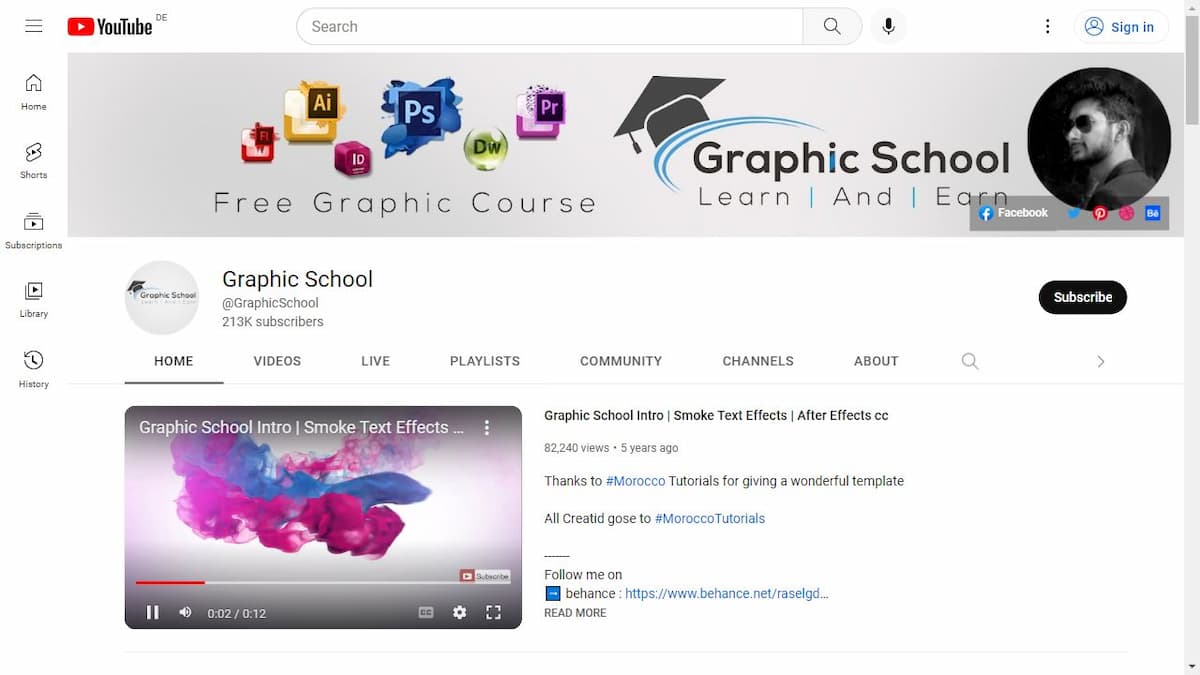
Task: Open History in the sidebar
Action: coord(34,369)
